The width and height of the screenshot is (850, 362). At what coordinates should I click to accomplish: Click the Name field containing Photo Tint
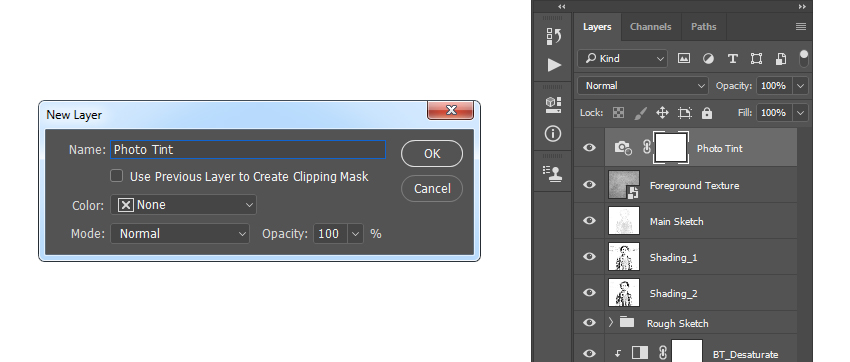[x=248, y=150]
